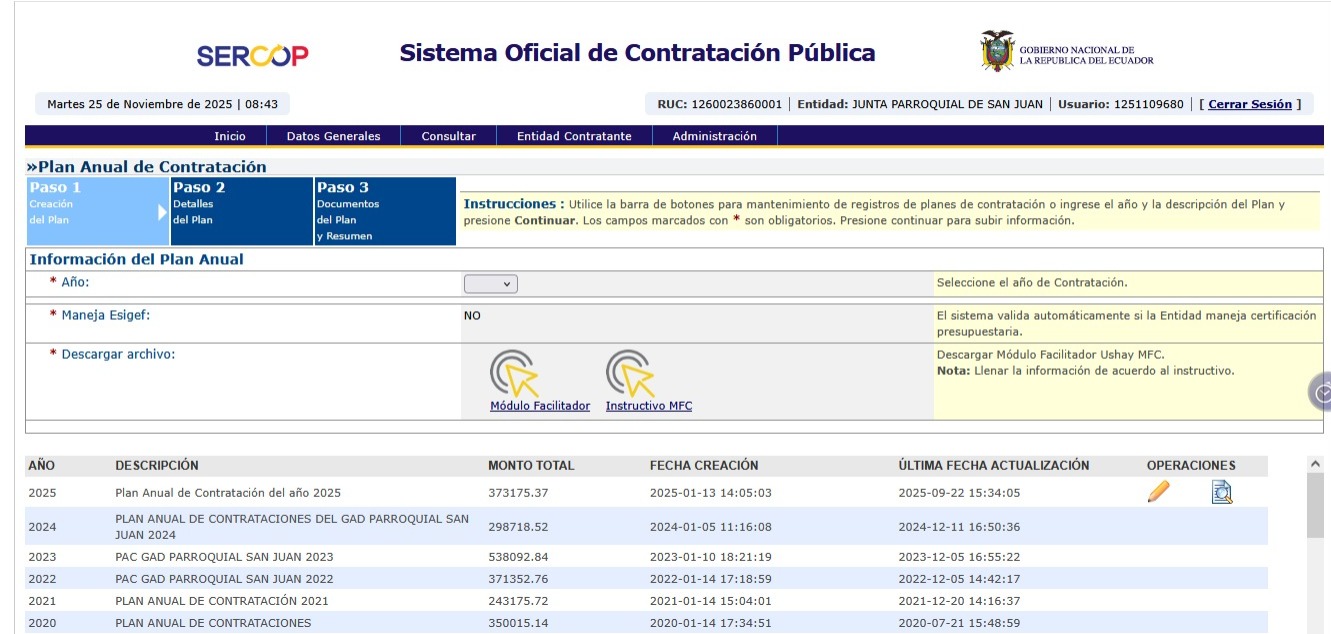The height and width of the screenshot is (634, 1331).
Task: Click the Instructivo MFC text link
Action: click(x=649, y=406)
